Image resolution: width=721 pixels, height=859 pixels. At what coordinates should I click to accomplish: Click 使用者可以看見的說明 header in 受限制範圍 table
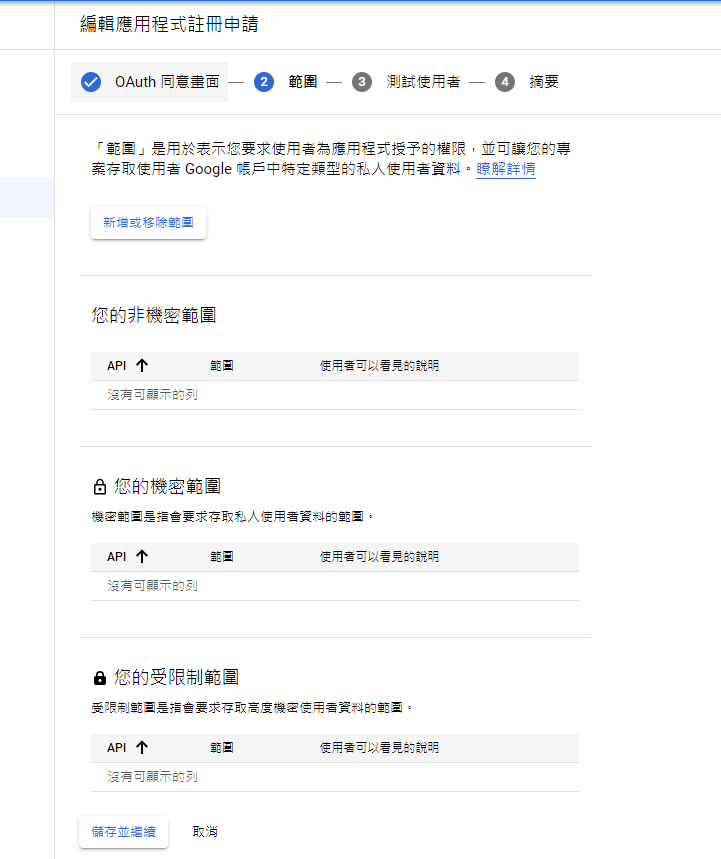point(379,748)
